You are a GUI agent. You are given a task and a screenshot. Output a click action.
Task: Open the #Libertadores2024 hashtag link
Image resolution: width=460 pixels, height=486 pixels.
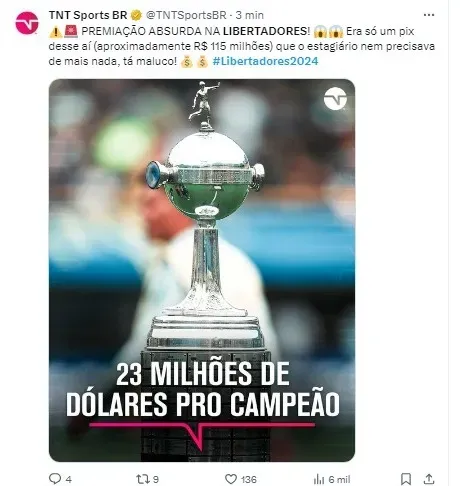tap(265, 61)
